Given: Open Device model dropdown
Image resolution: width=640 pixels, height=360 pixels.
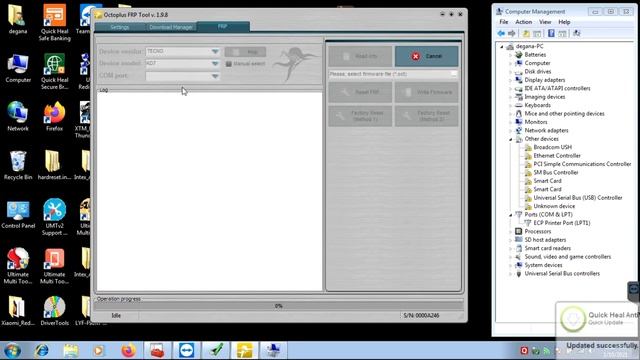Looking at the screenshot, I should pyautogui.click(x=215, y=64).
